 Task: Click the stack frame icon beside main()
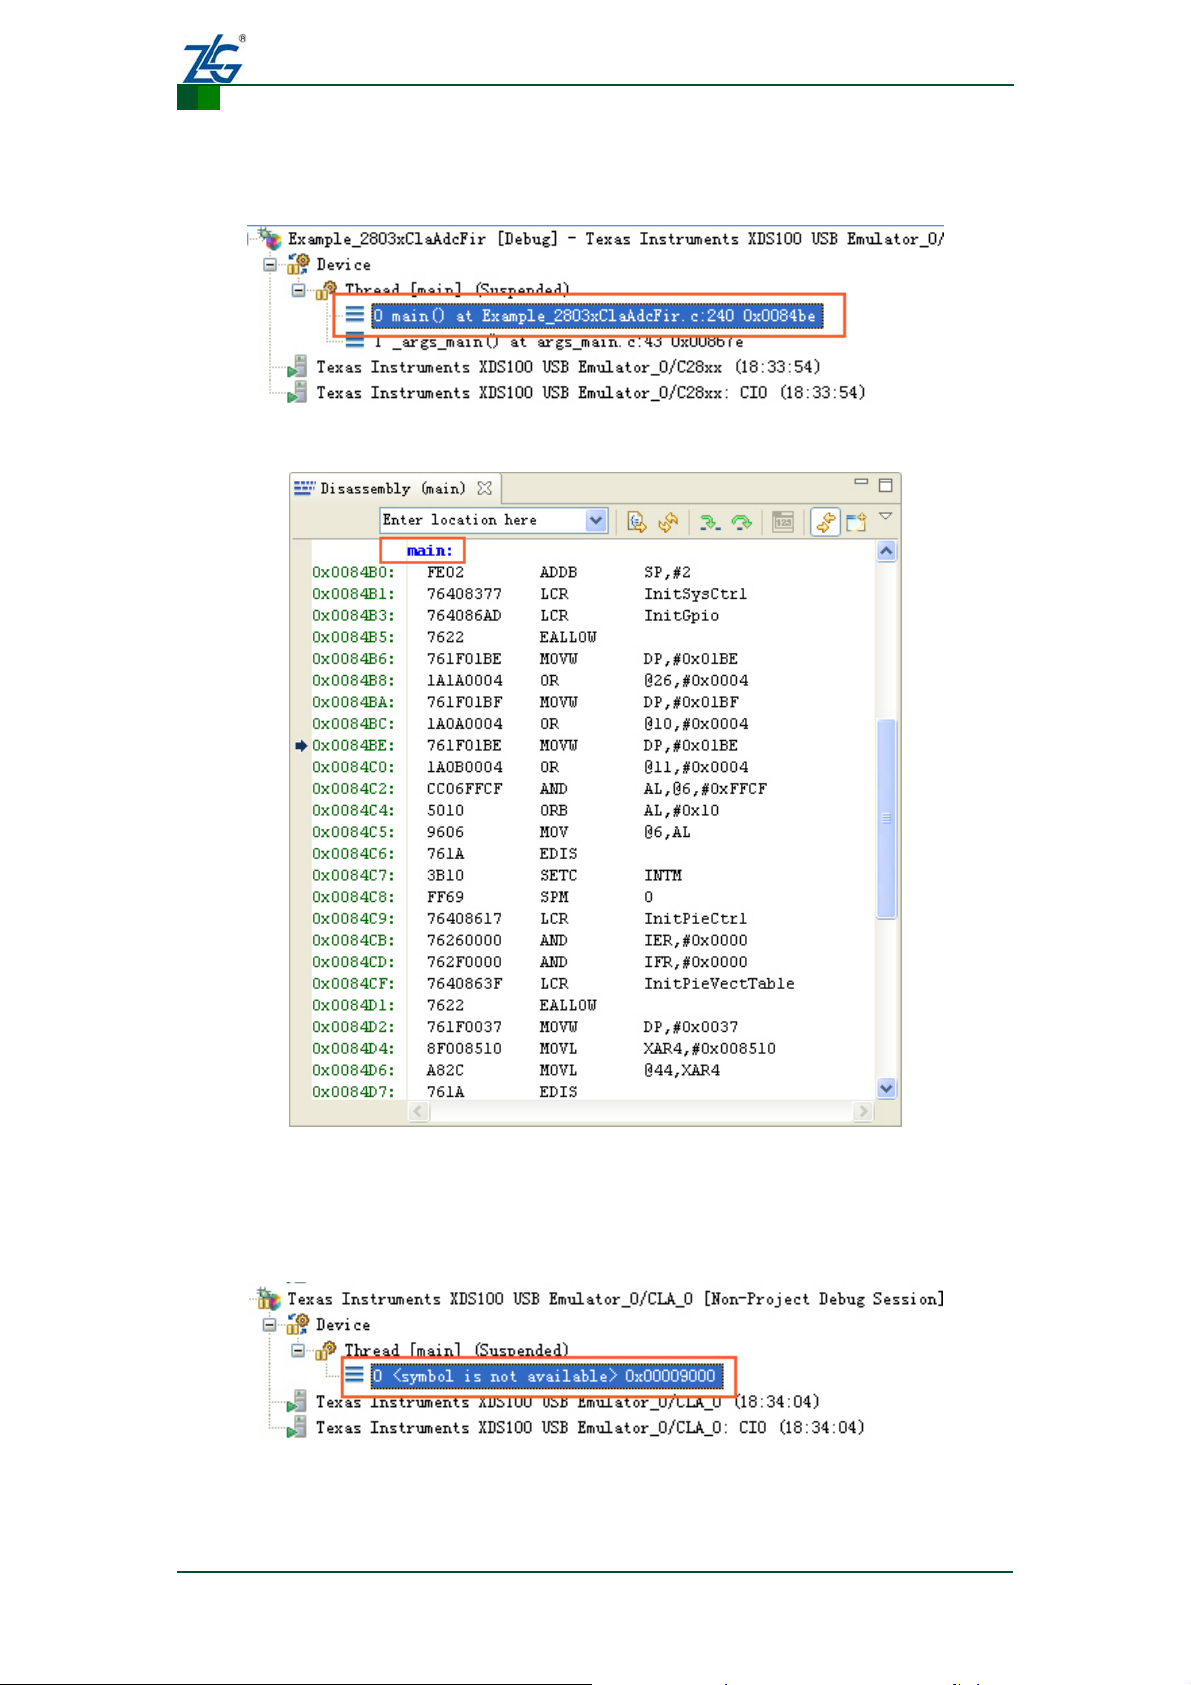click(354, 316)
